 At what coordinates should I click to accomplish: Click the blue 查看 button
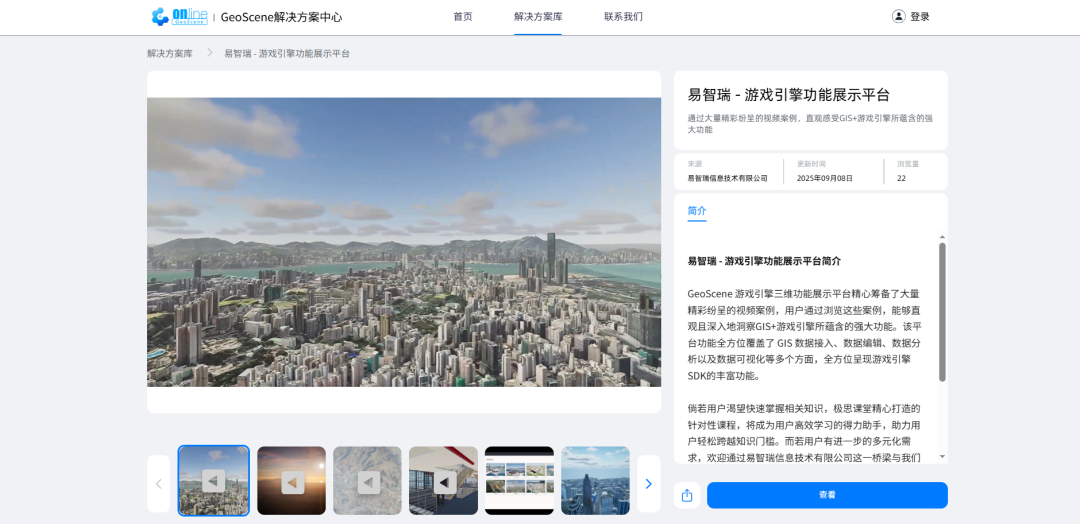click(827, 495)
